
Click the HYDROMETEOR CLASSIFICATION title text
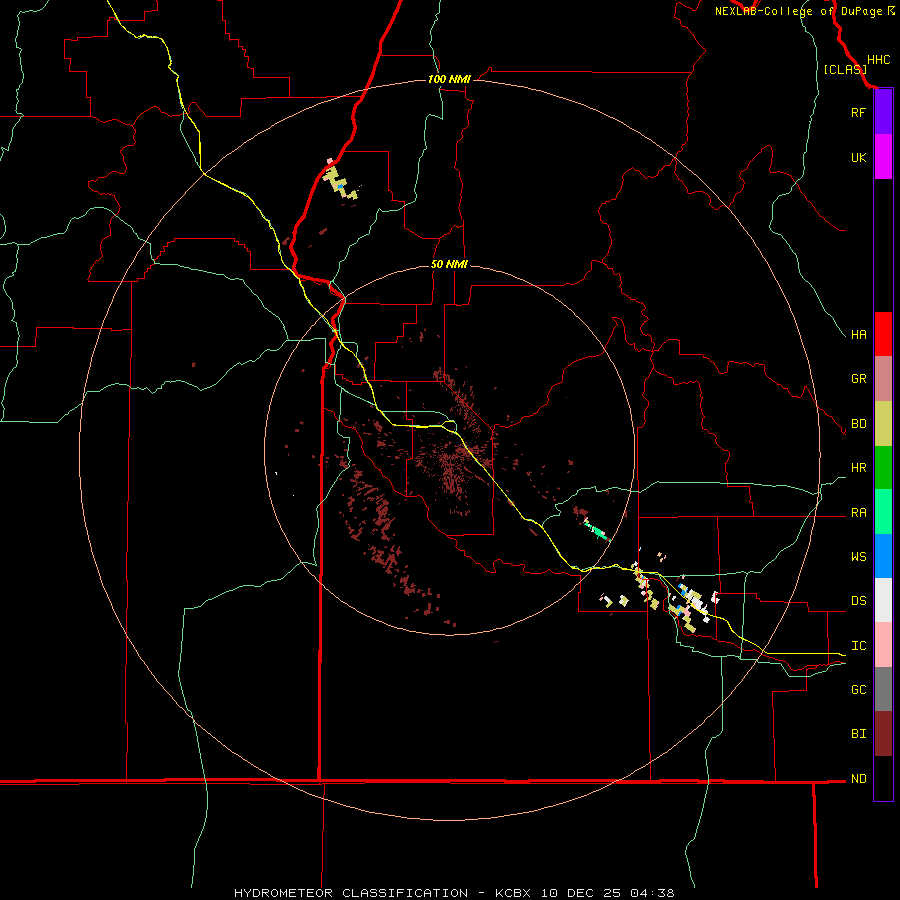coord(351,893)
